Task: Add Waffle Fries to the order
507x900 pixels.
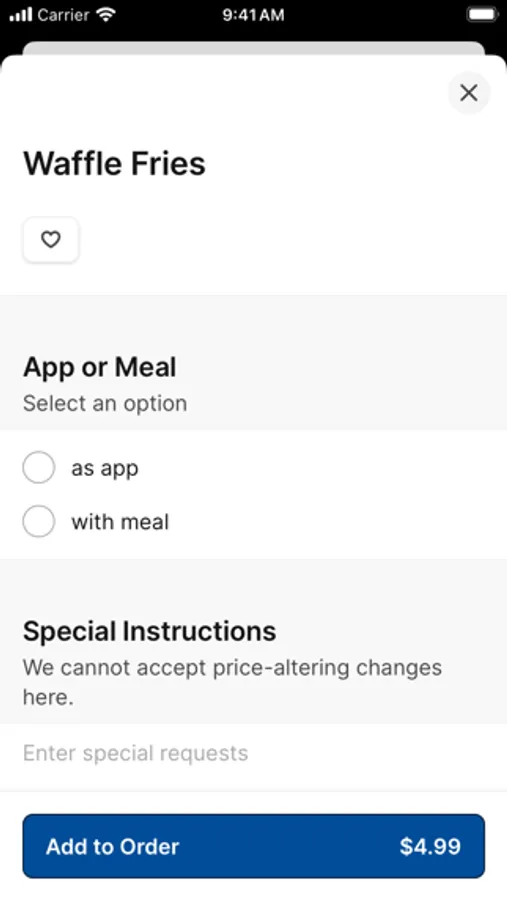Action: tap(253, 845)
